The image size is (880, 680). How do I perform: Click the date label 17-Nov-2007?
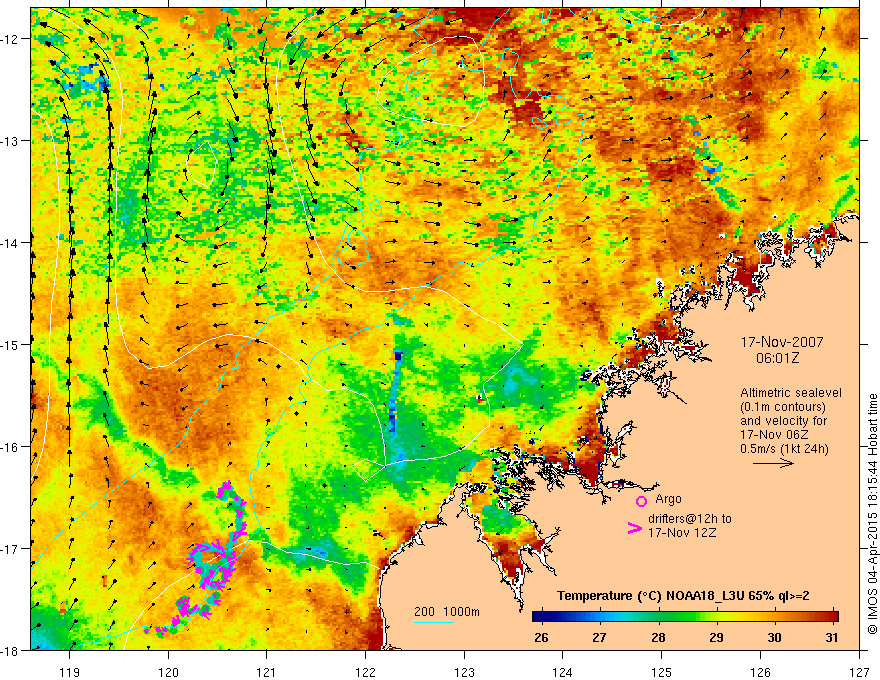pos(782,342)
